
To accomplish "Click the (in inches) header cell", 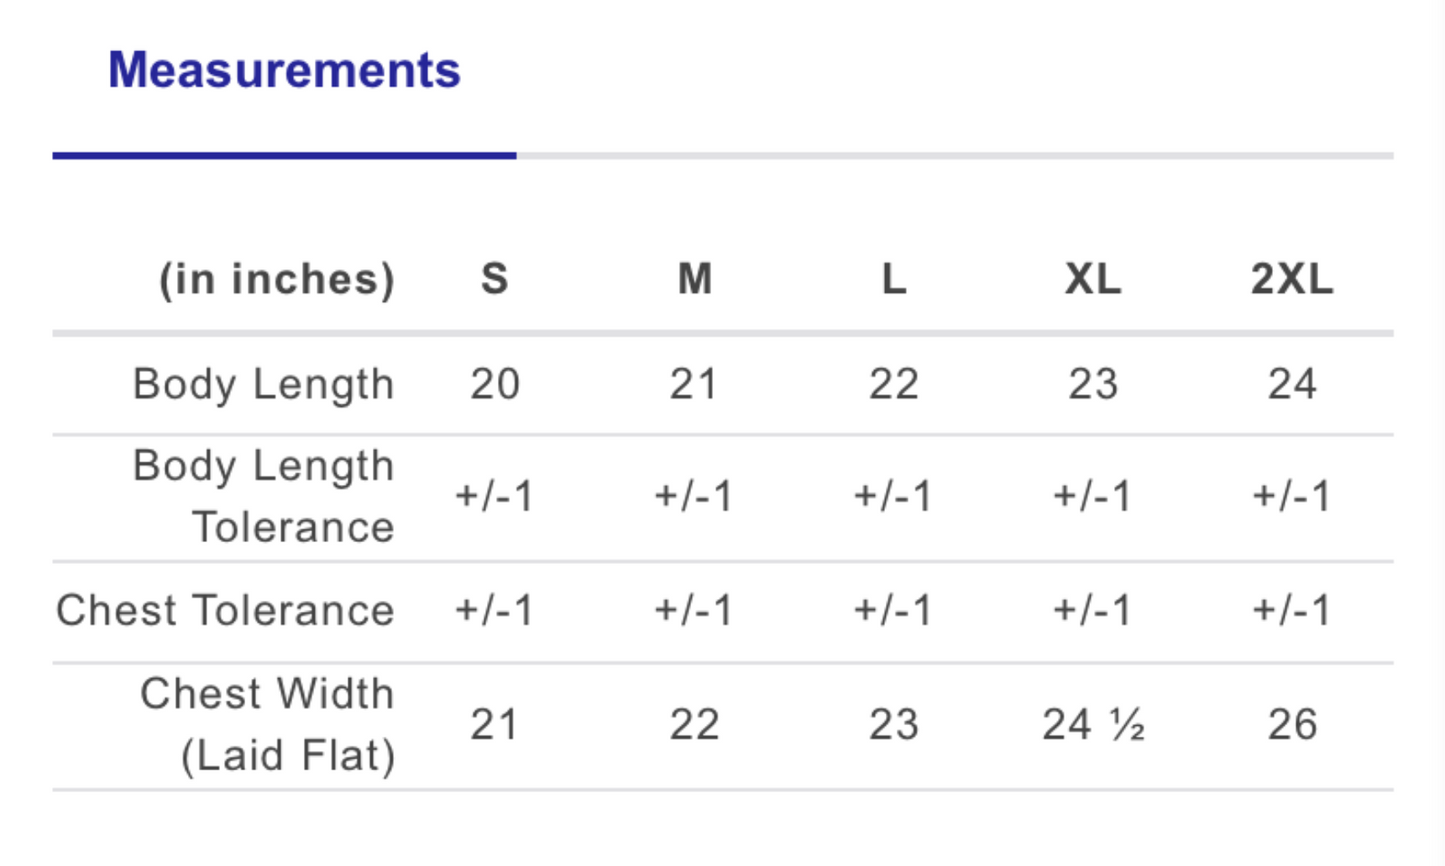I will pyautogui.click(x=277, y=280).
